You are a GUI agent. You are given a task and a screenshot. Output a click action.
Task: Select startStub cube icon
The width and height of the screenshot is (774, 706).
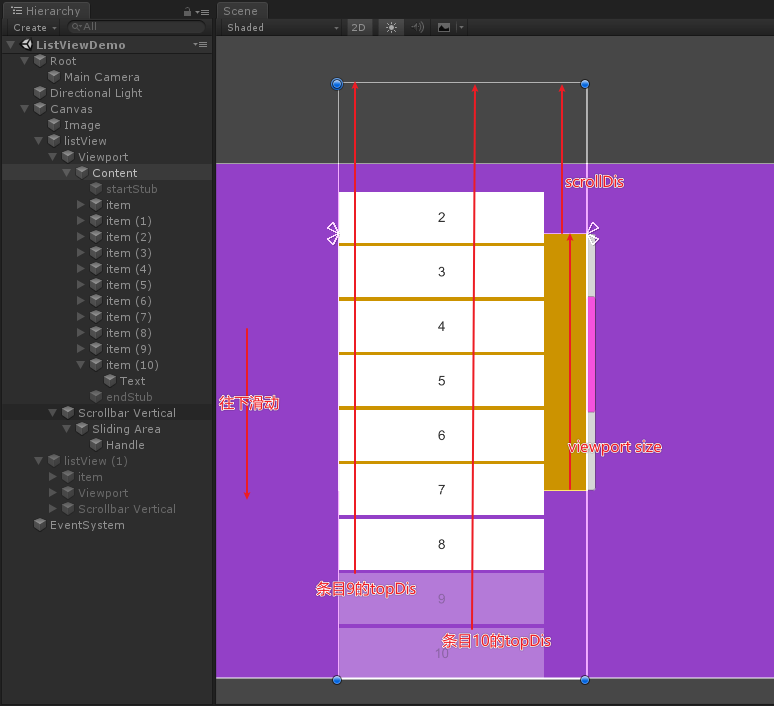point(96,189)
